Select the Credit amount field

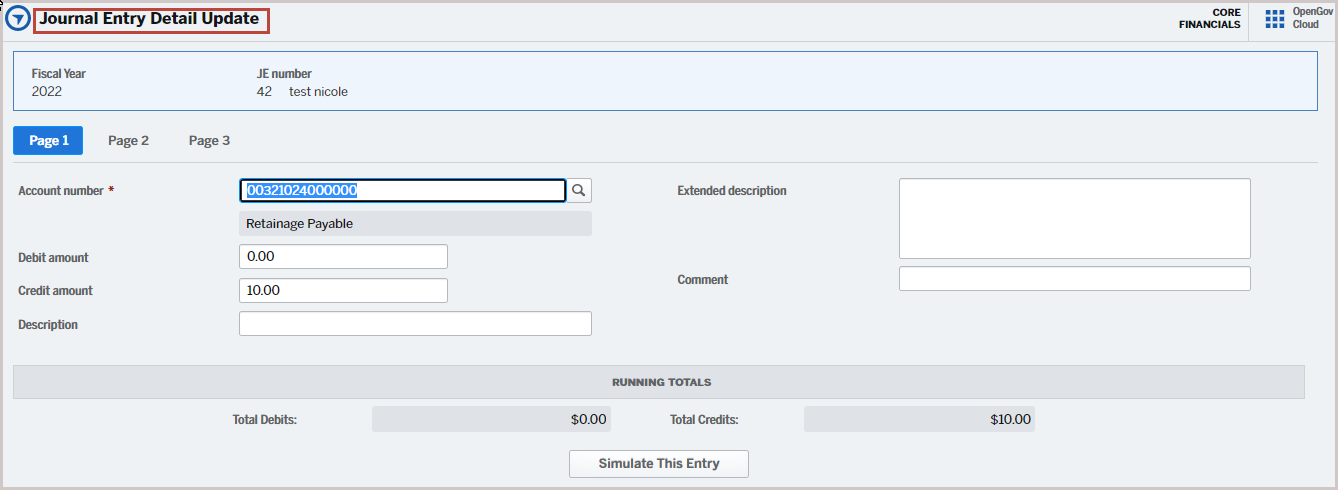coord(343,290)
